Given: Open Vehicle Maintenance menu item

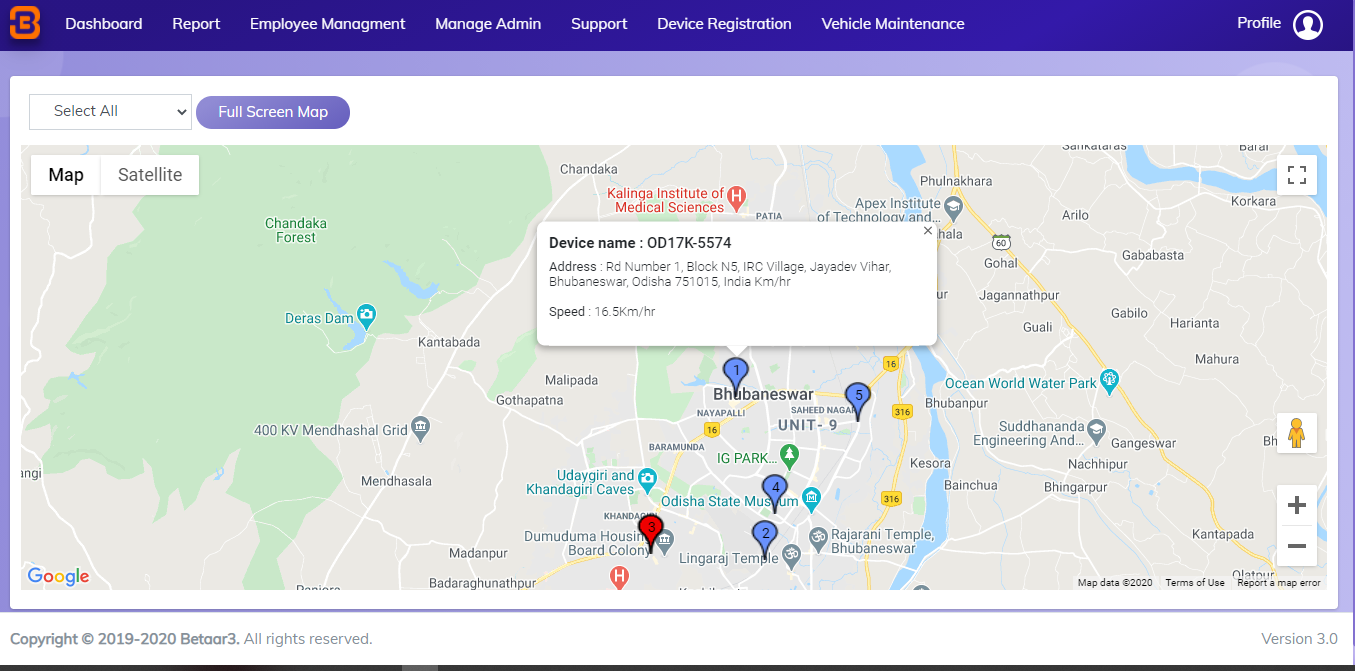Looking at the screenshot, I should (x=893, y=24).
